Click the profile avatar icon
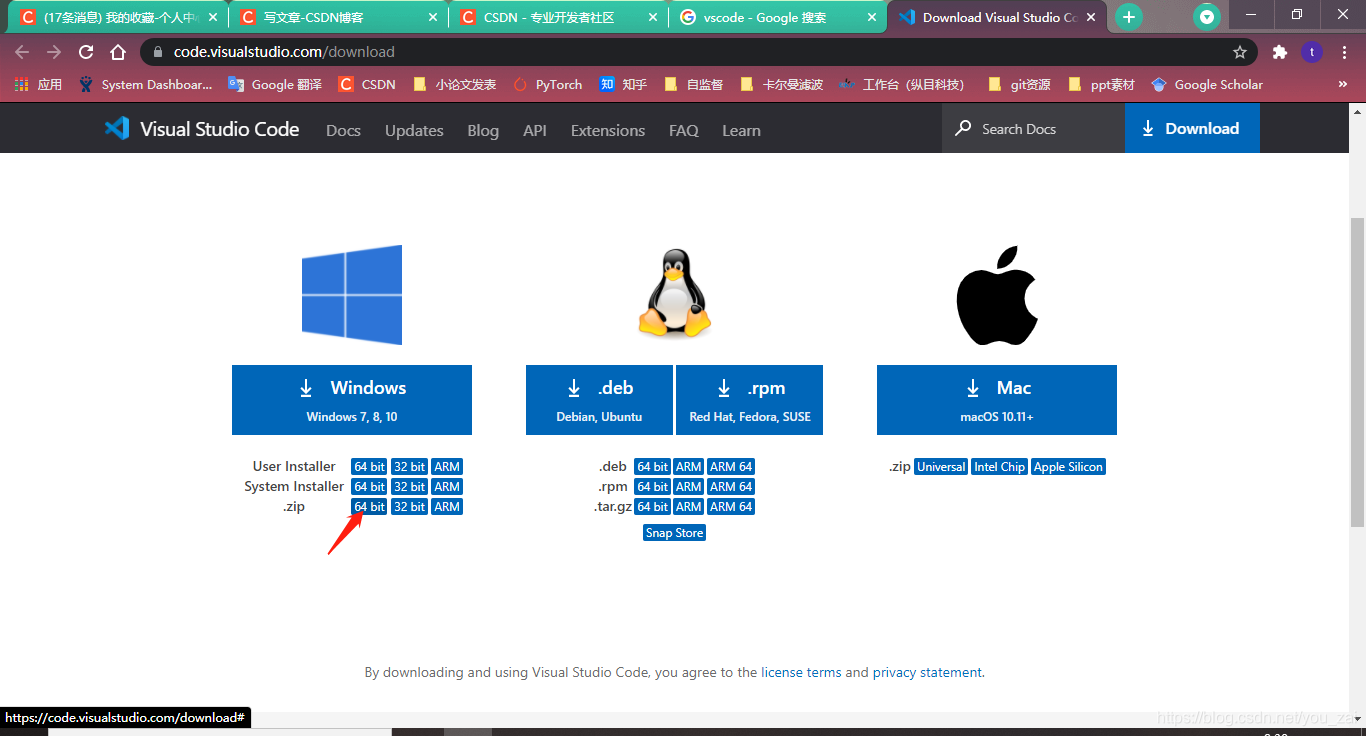Image resolution: width=1366 pixels, height=736 pixels. pos(1312,52)
